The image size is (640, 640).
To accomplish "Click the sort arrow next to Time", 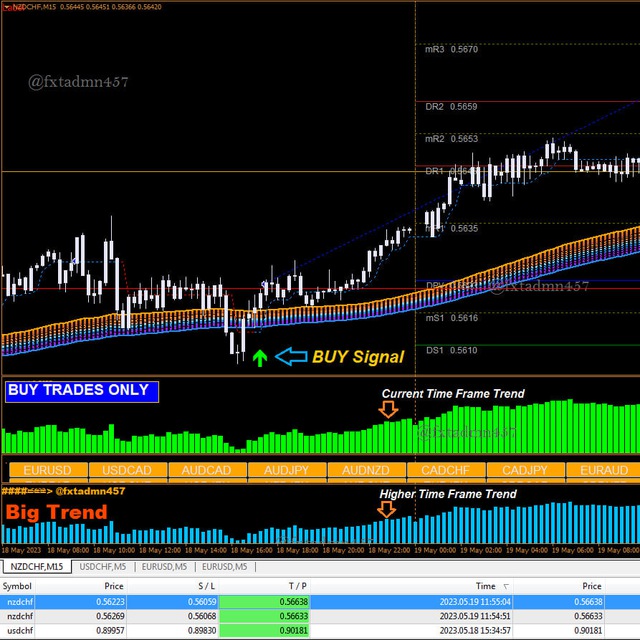I will coord(506,587).
